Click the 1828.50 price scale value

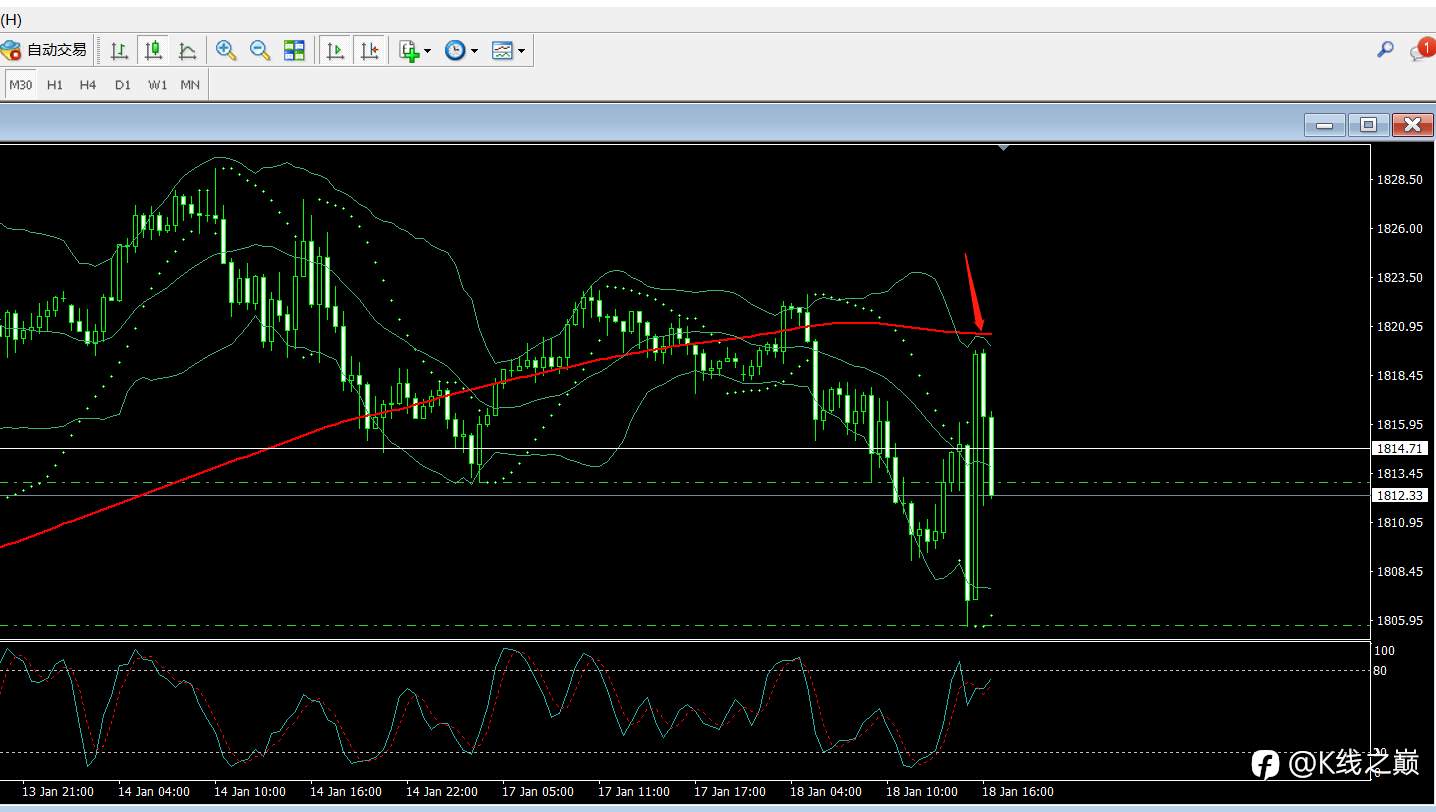1400,180
